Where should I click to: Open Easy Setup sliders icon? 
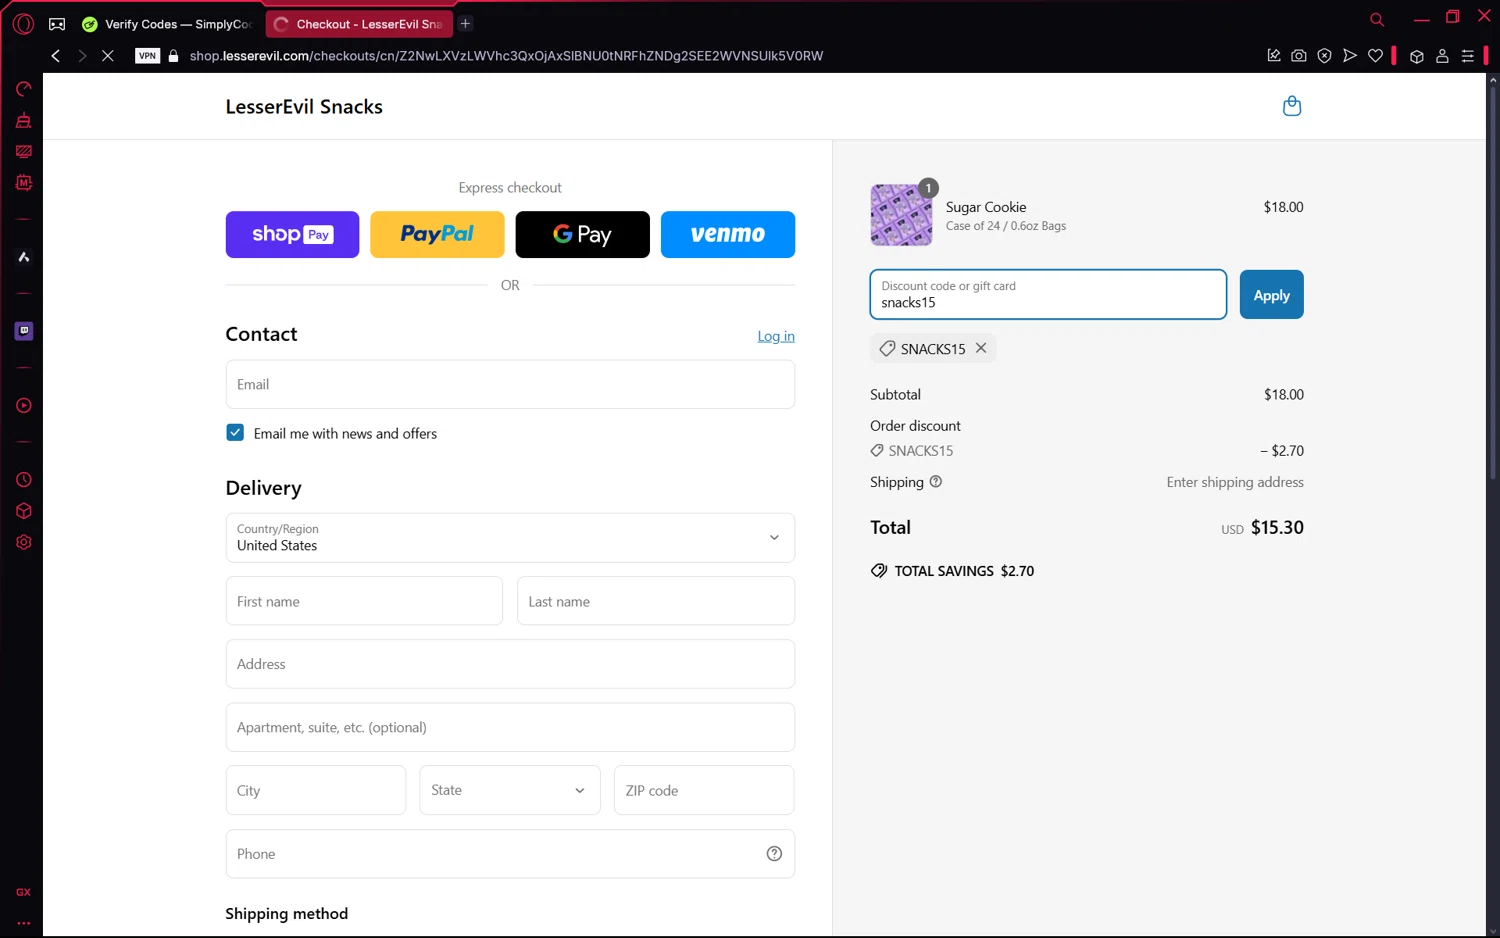[1468, 56]
